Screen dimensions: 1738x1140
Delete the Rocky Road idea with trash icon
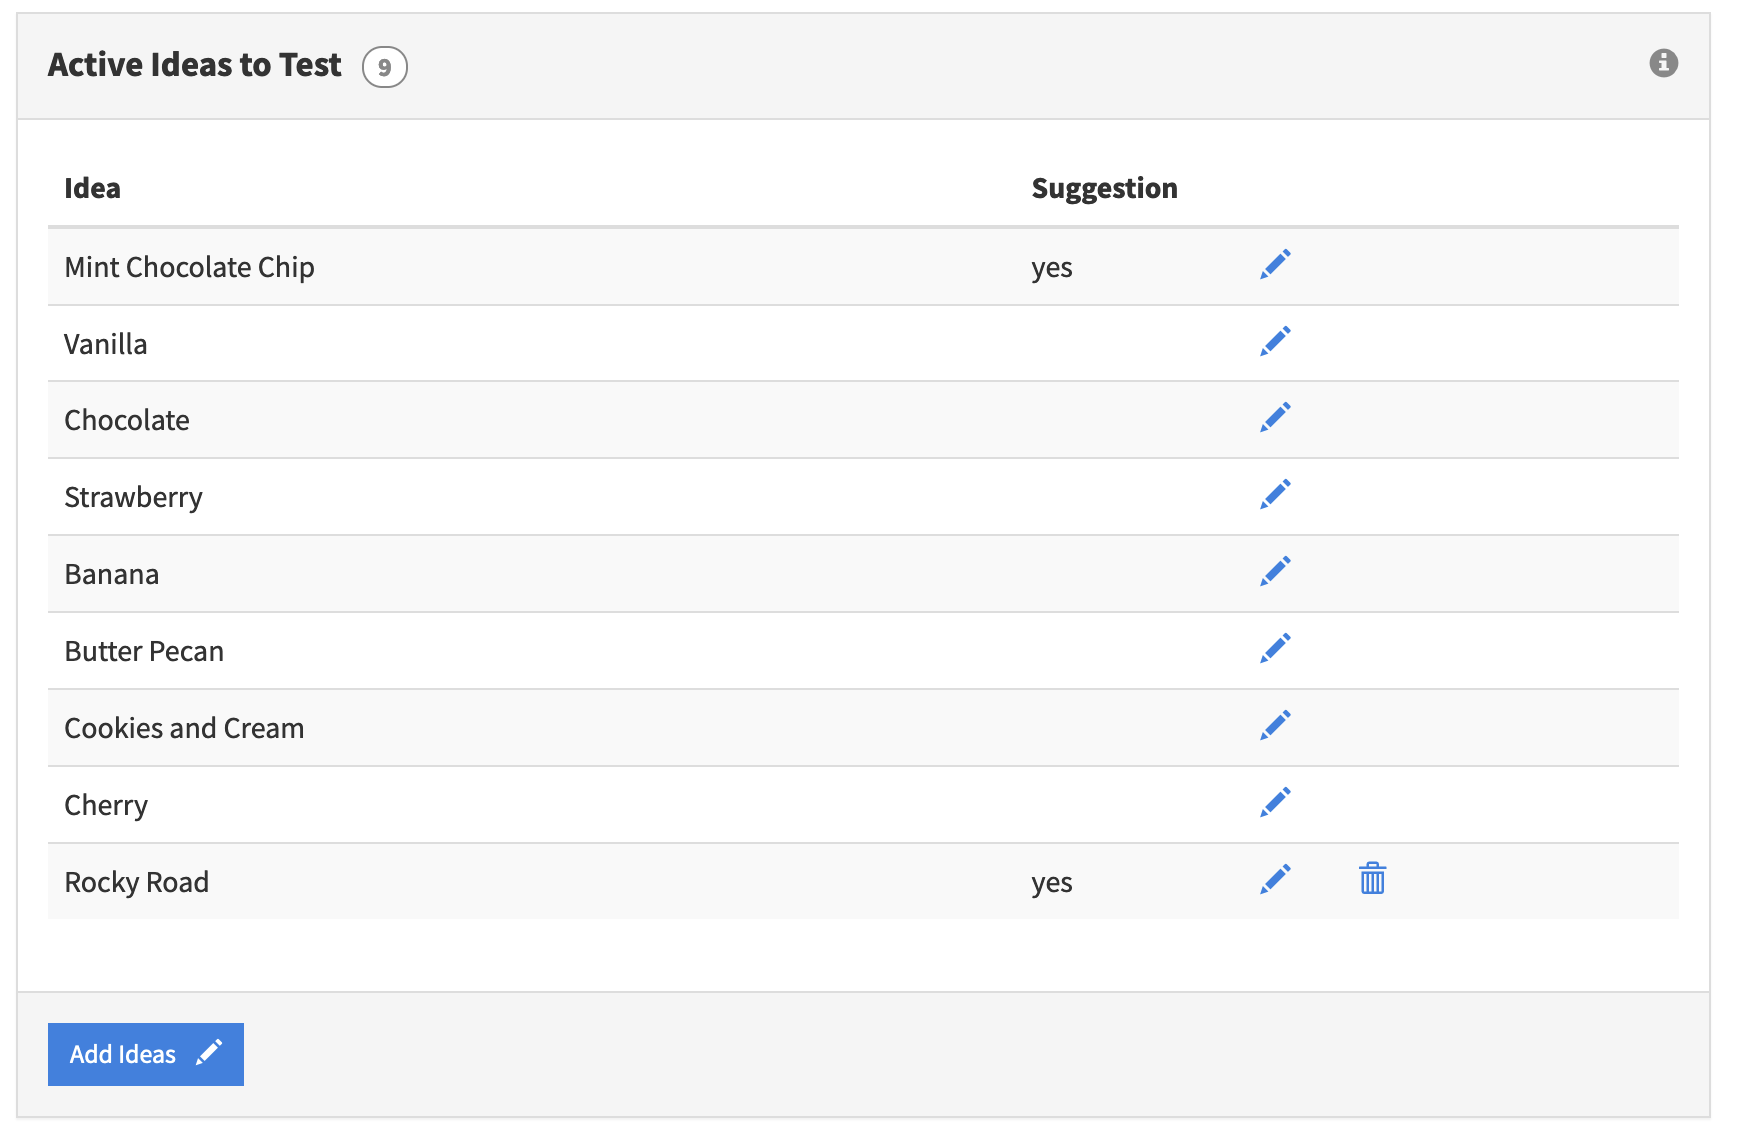click(x=1372, y=878)
